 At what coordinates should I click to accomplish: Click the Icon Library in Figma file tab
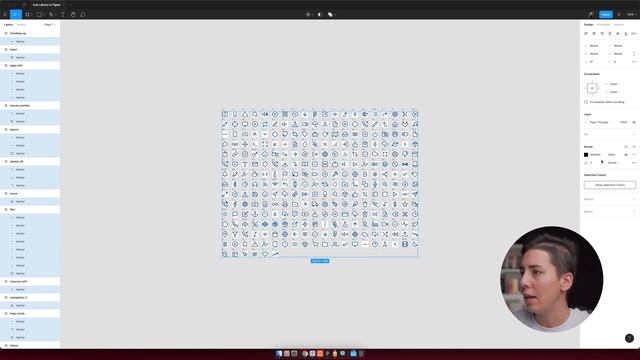point(47,5)
